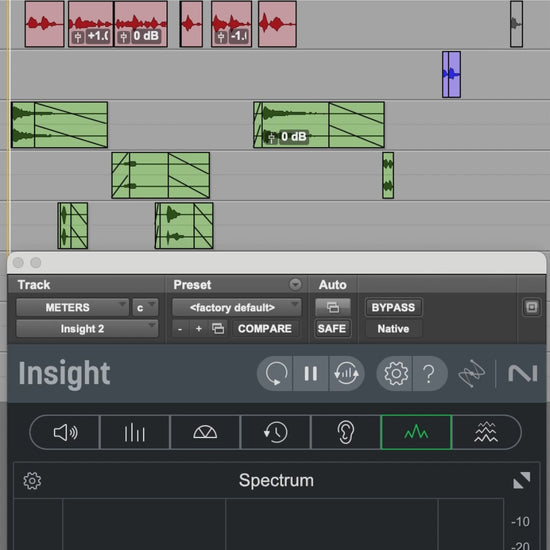
Task: Select the gray clip at the far right
Action: [x=516, y=24]
